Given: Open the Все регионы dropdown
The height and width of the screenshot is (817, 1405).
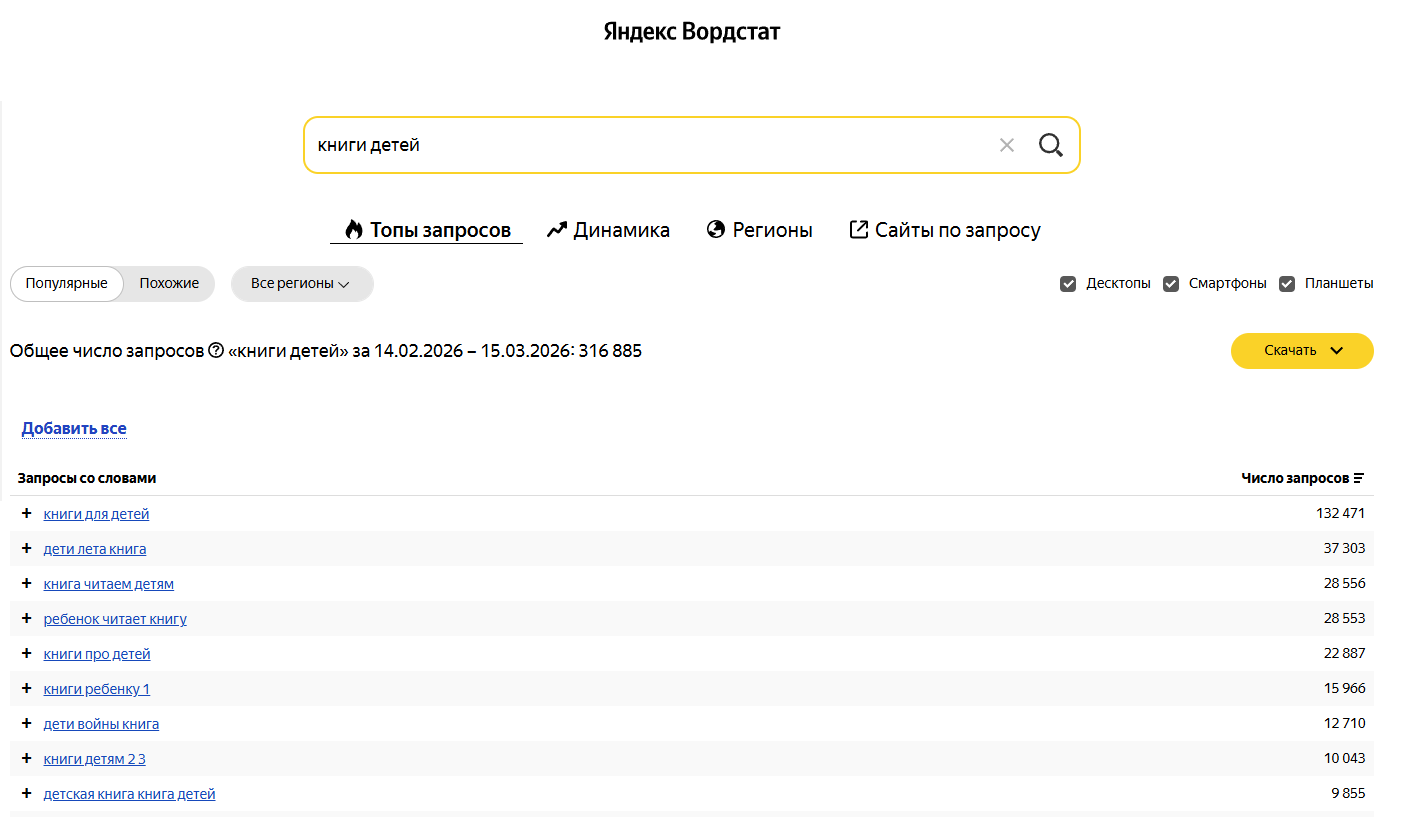Looking at the screenshot, I should point(302,284).
